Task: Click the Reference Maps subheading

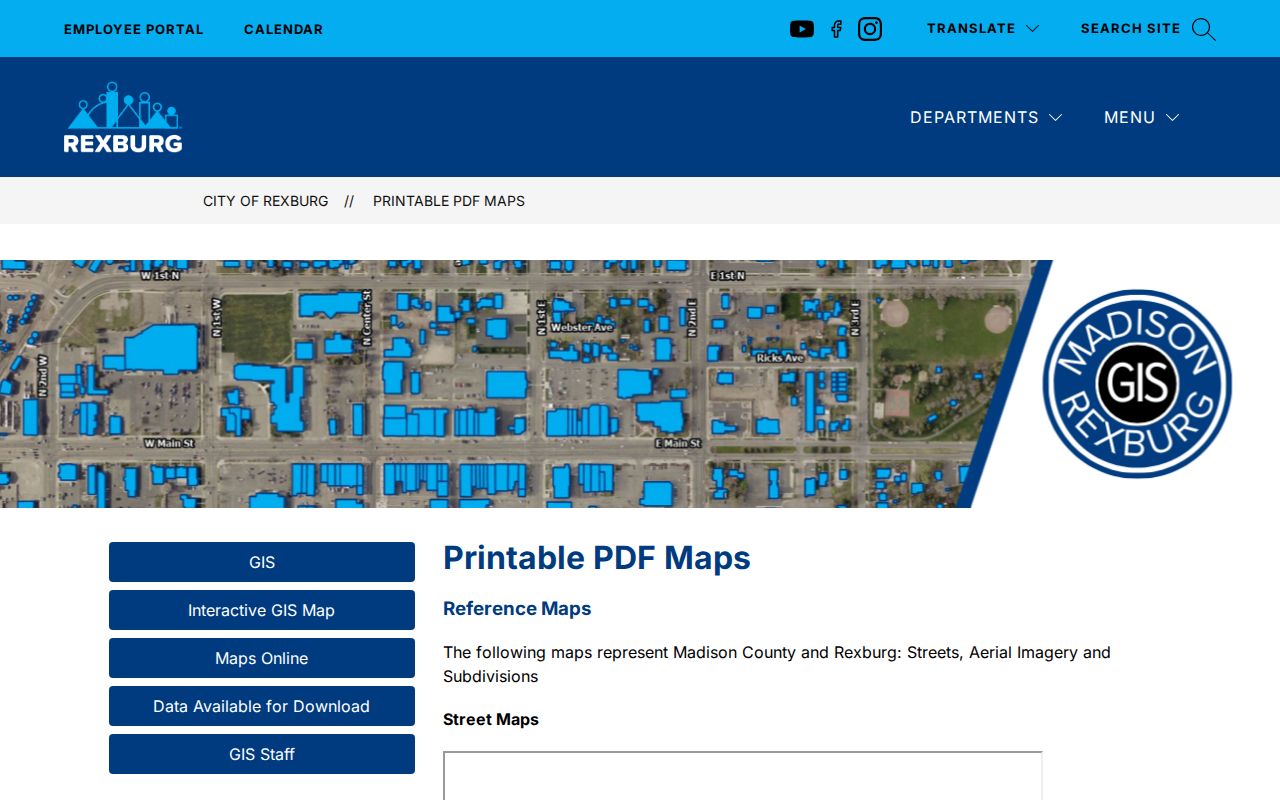Action: (517, 609)
